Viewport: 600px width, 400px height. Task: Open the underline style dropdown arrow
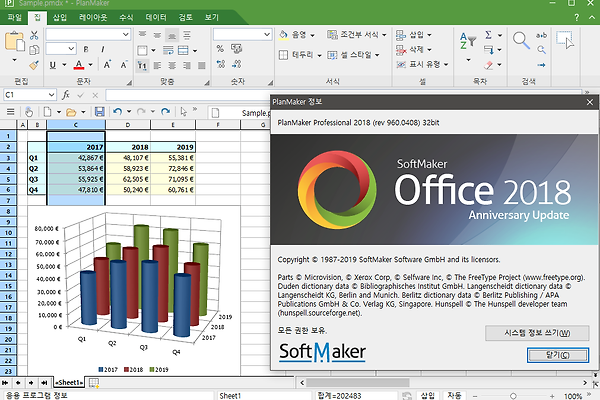64,65
